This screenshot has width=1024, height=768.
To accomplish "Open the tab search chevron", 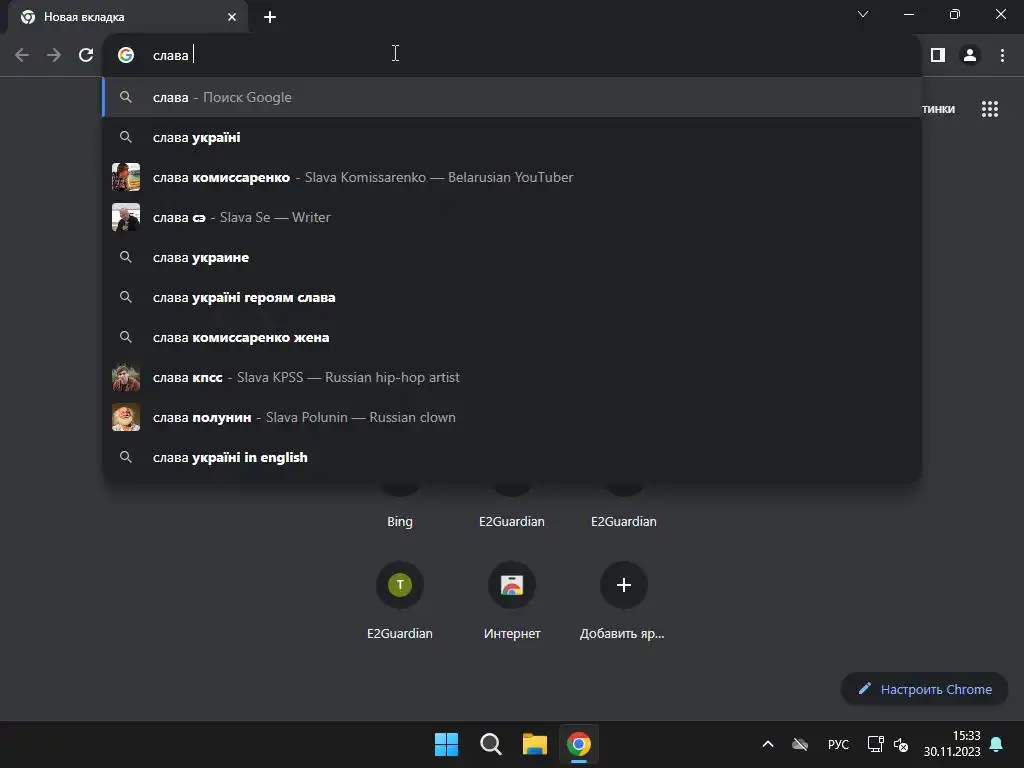I will coord(863,14).
